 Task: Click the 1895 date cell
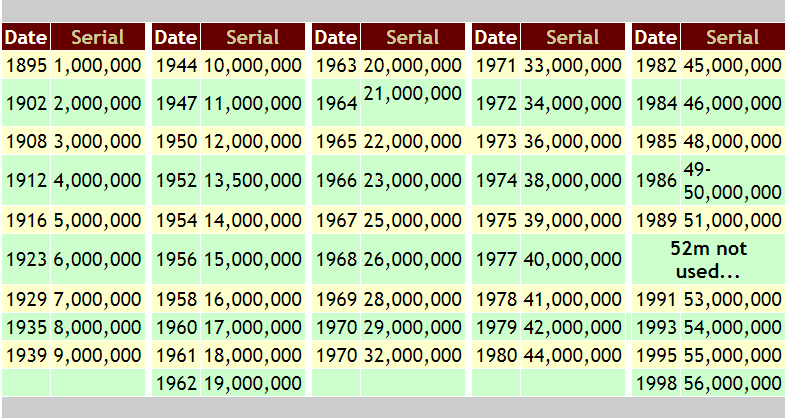coord(26,65)
